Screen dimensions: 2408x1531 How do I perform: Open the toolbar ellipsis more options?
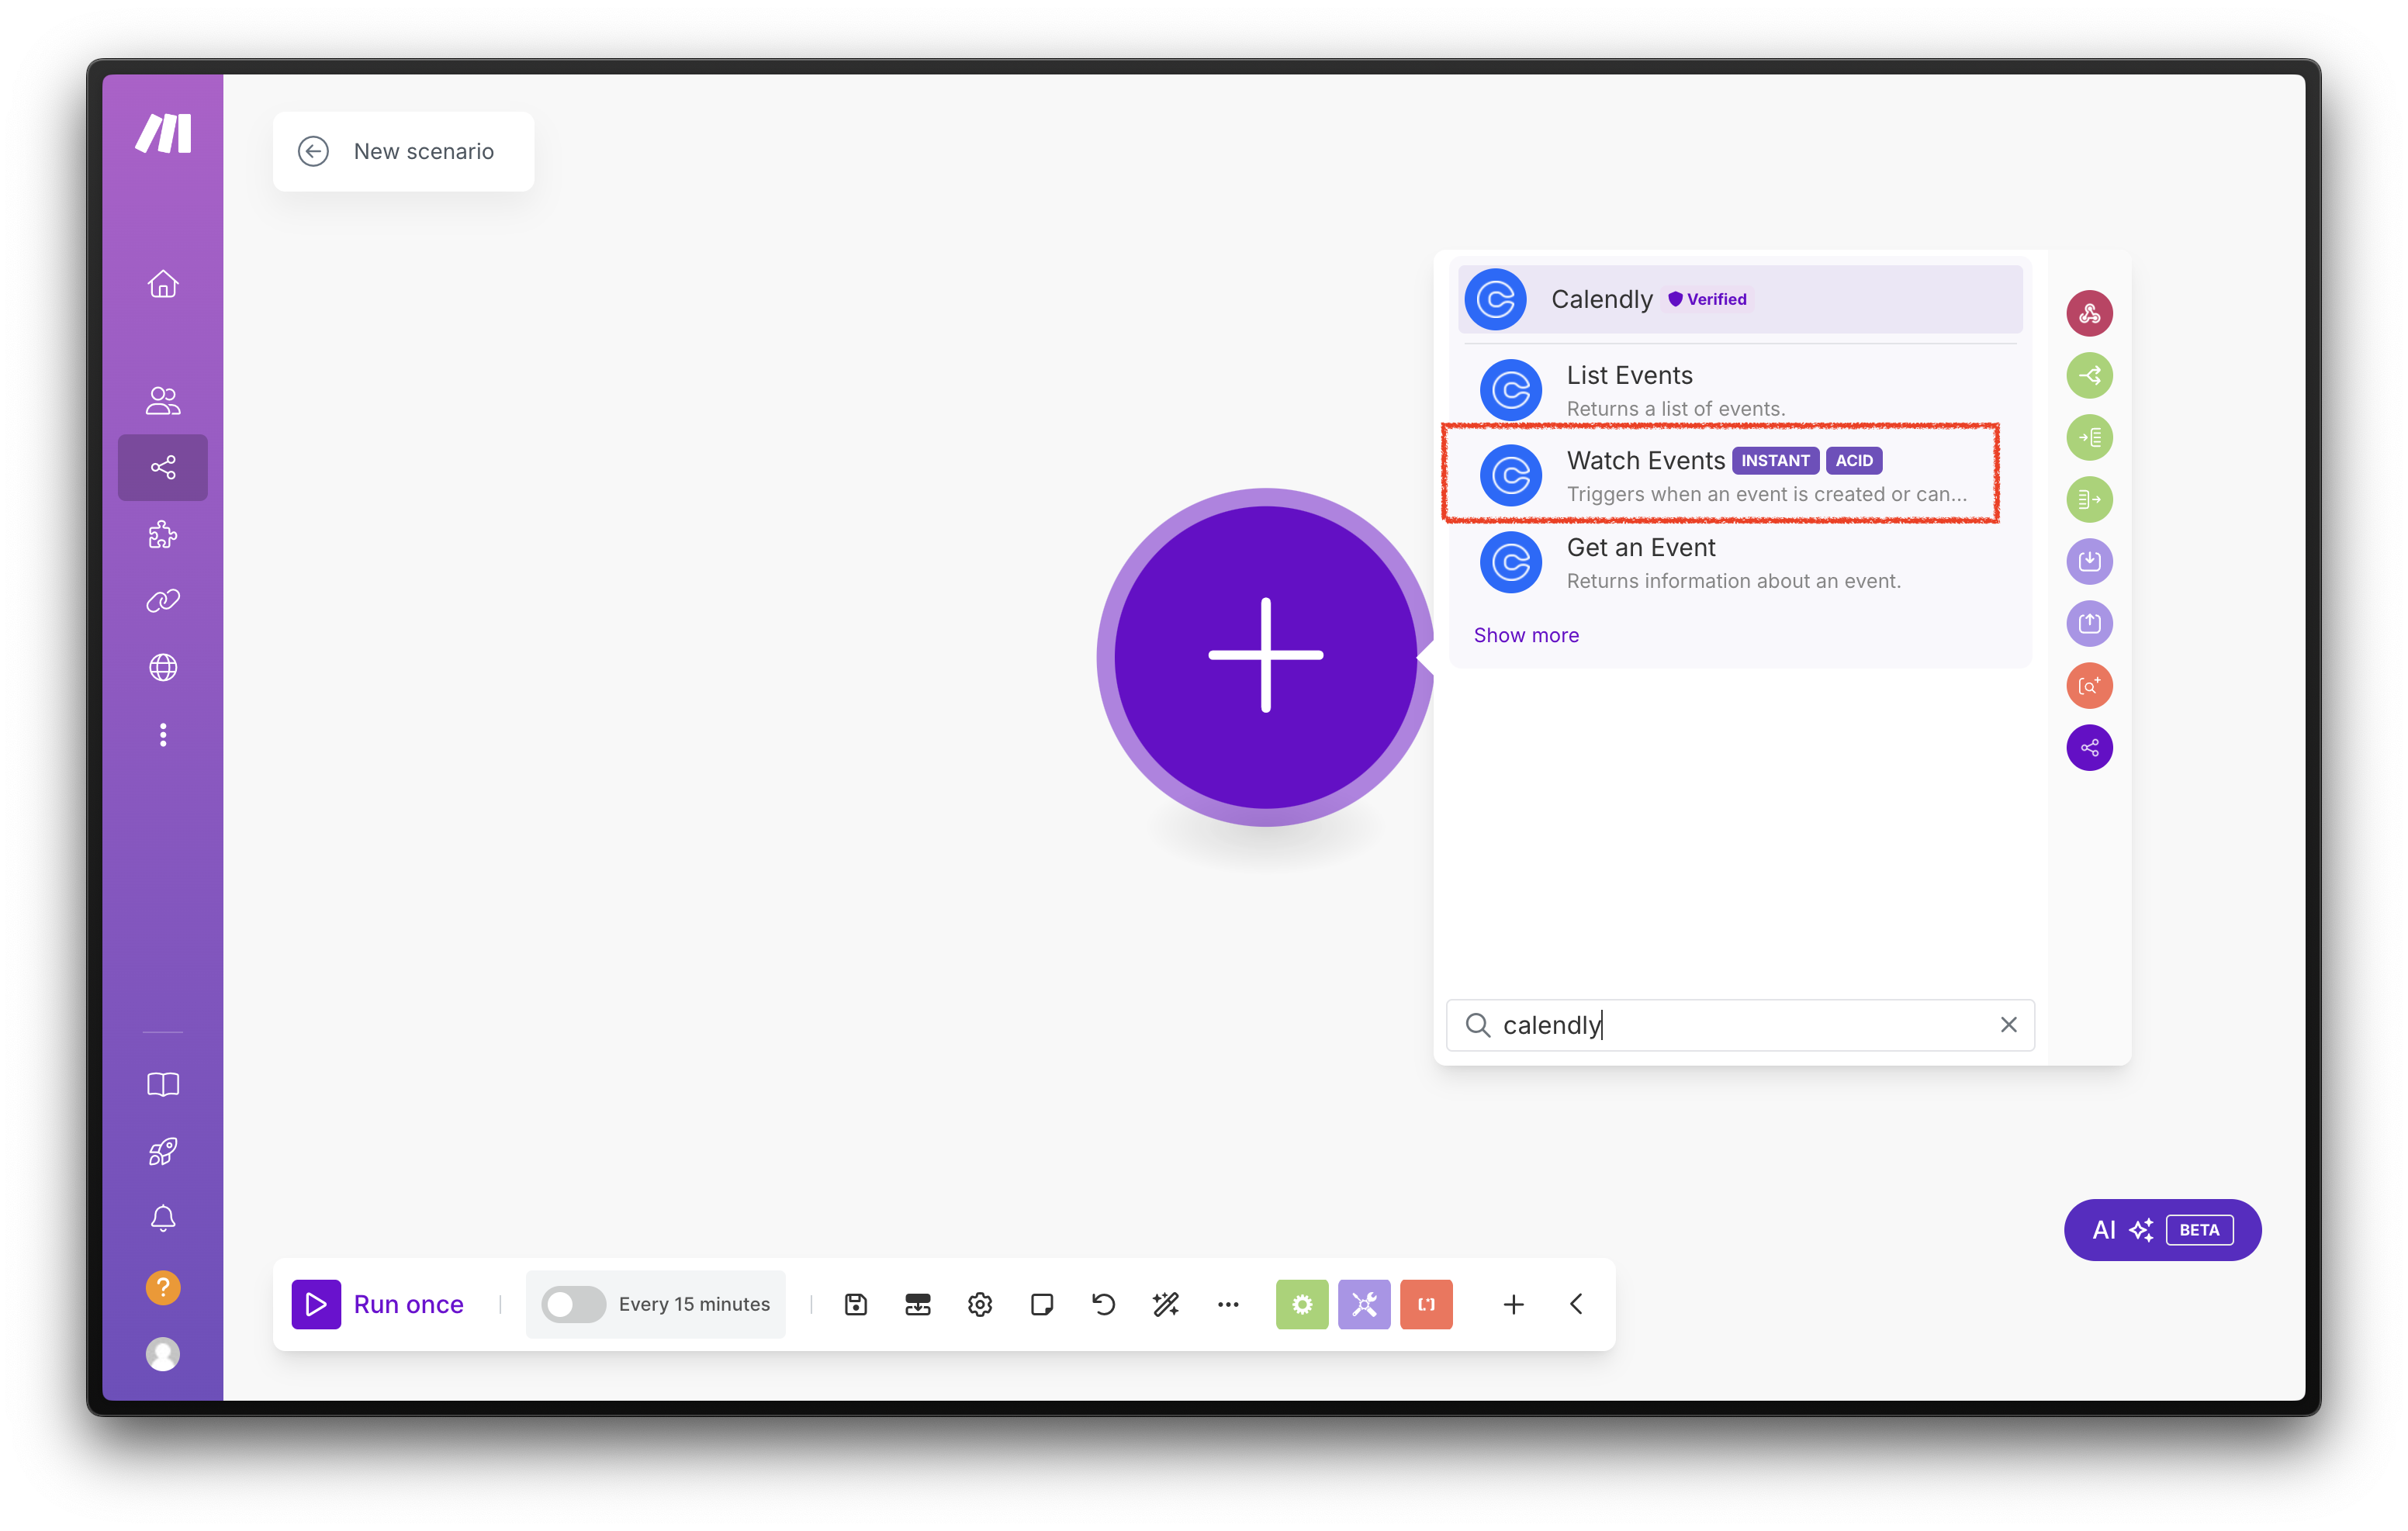click(x=1228, y=1304)
